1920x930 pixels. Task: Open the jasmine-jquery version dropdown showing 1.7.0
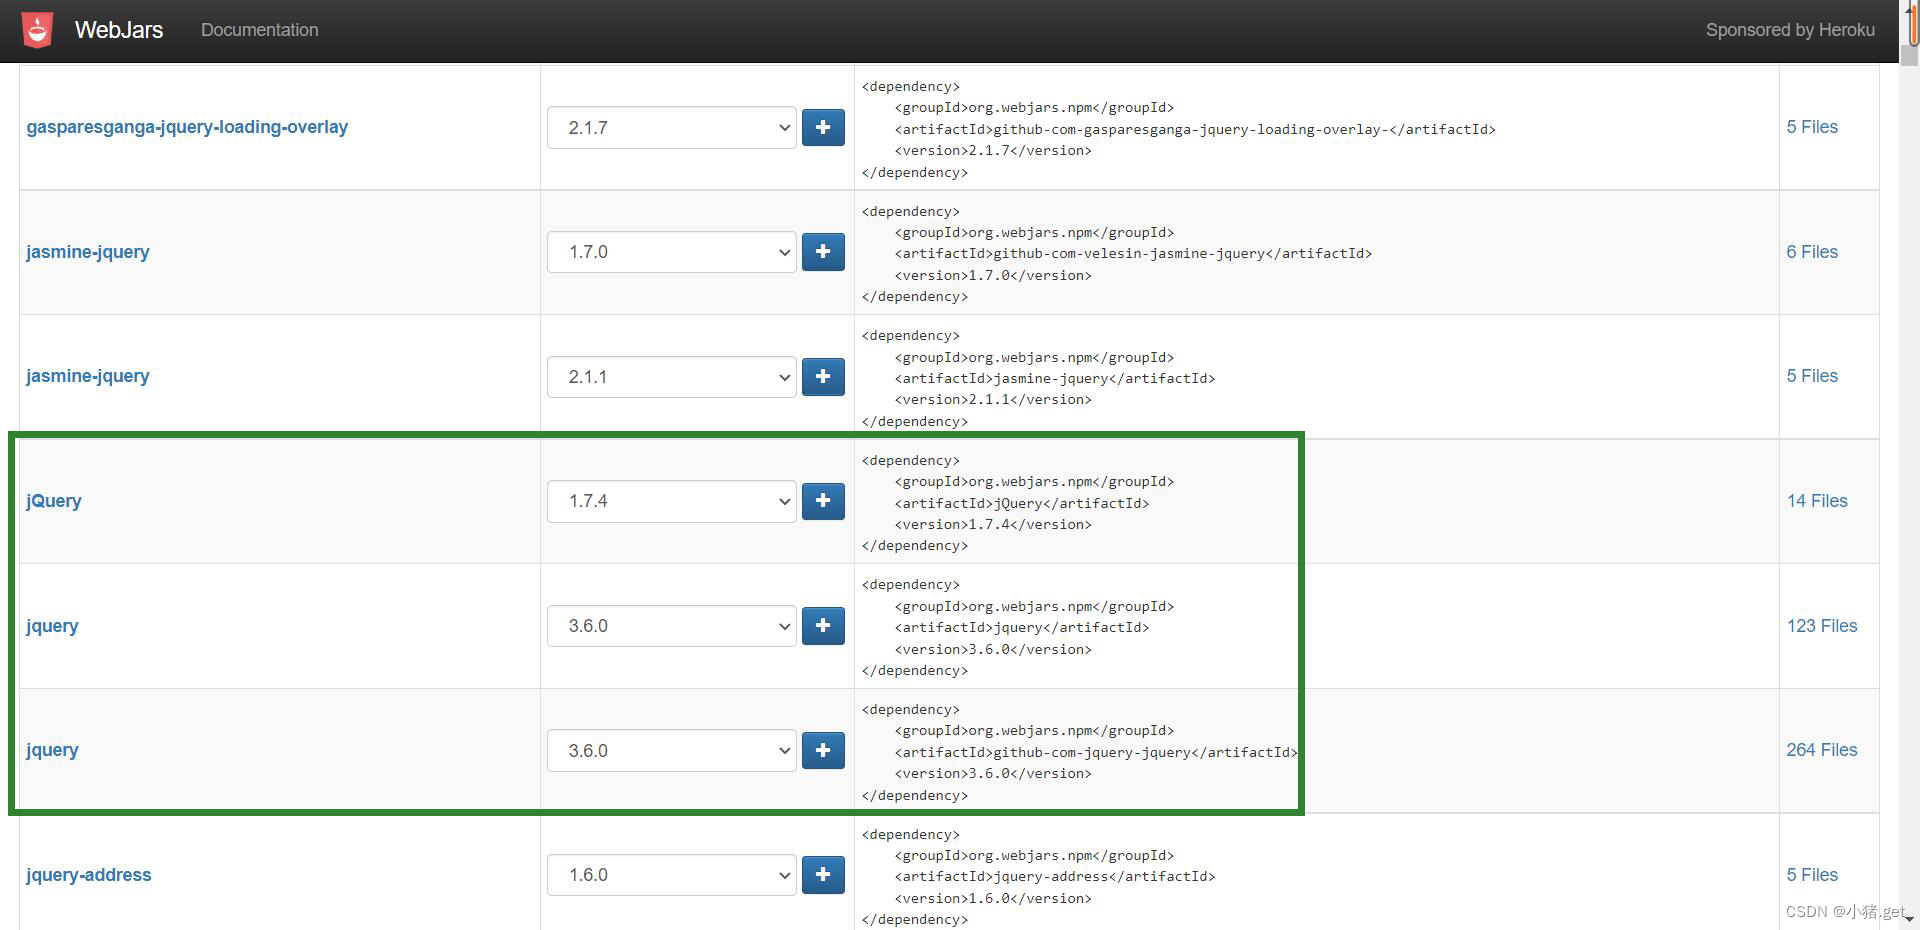(x=670, y=251)
